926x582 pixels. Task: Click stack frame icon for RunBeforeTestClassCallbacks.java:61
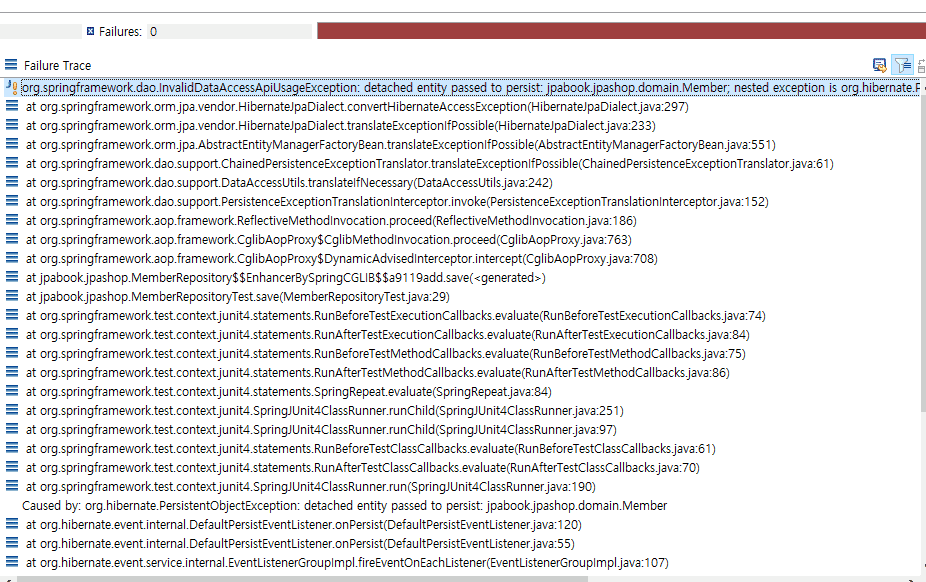tap(12, 448)
